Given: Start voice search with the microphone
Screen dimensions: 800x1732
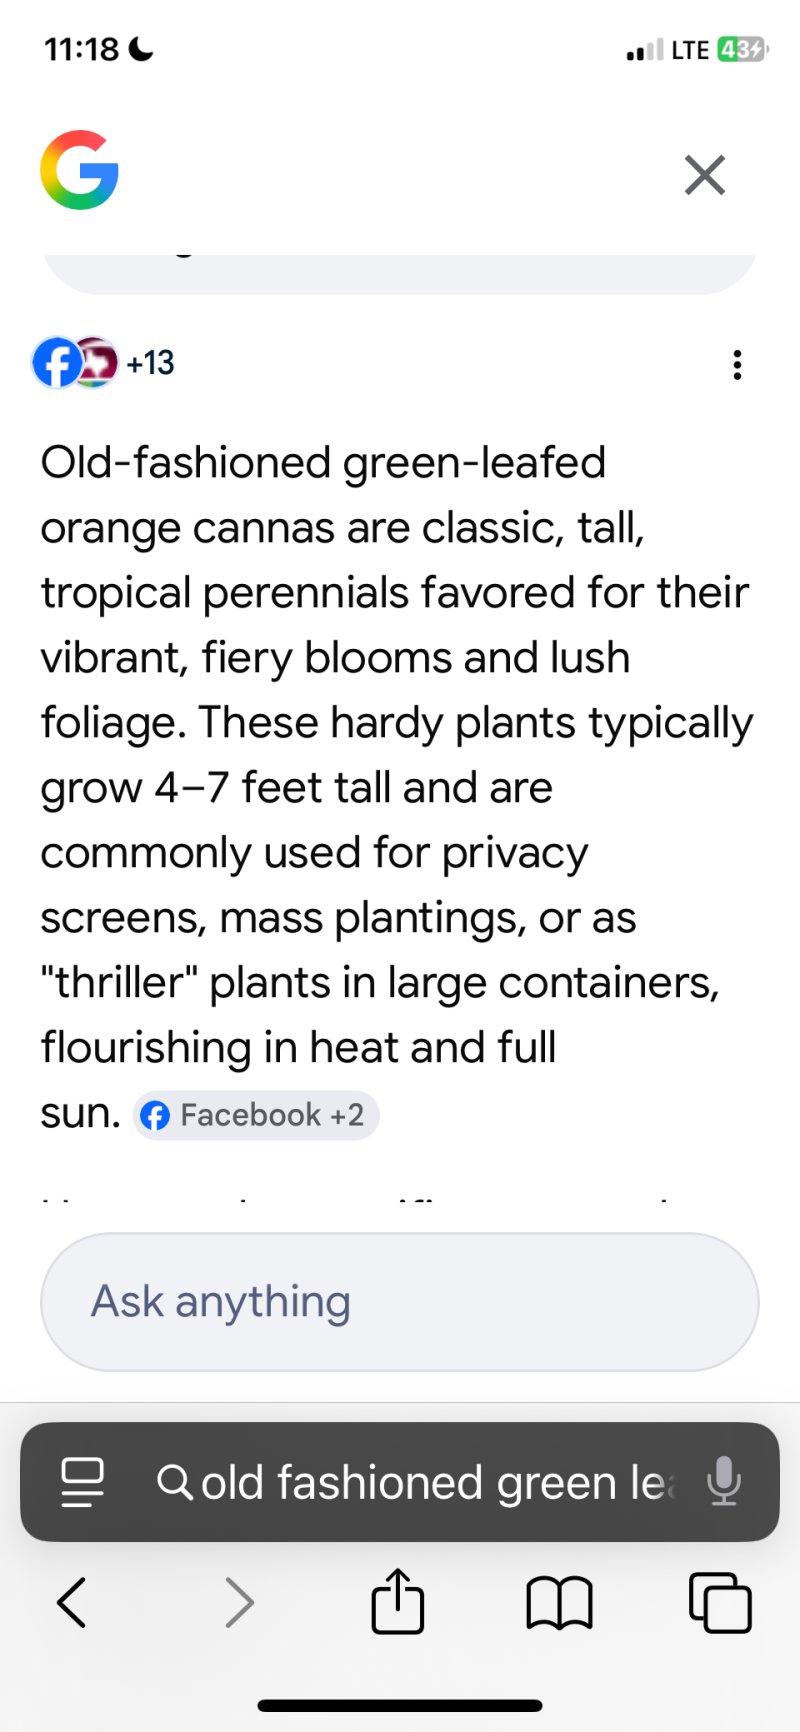Looking at the screenshot, I should coord(723,1481).
